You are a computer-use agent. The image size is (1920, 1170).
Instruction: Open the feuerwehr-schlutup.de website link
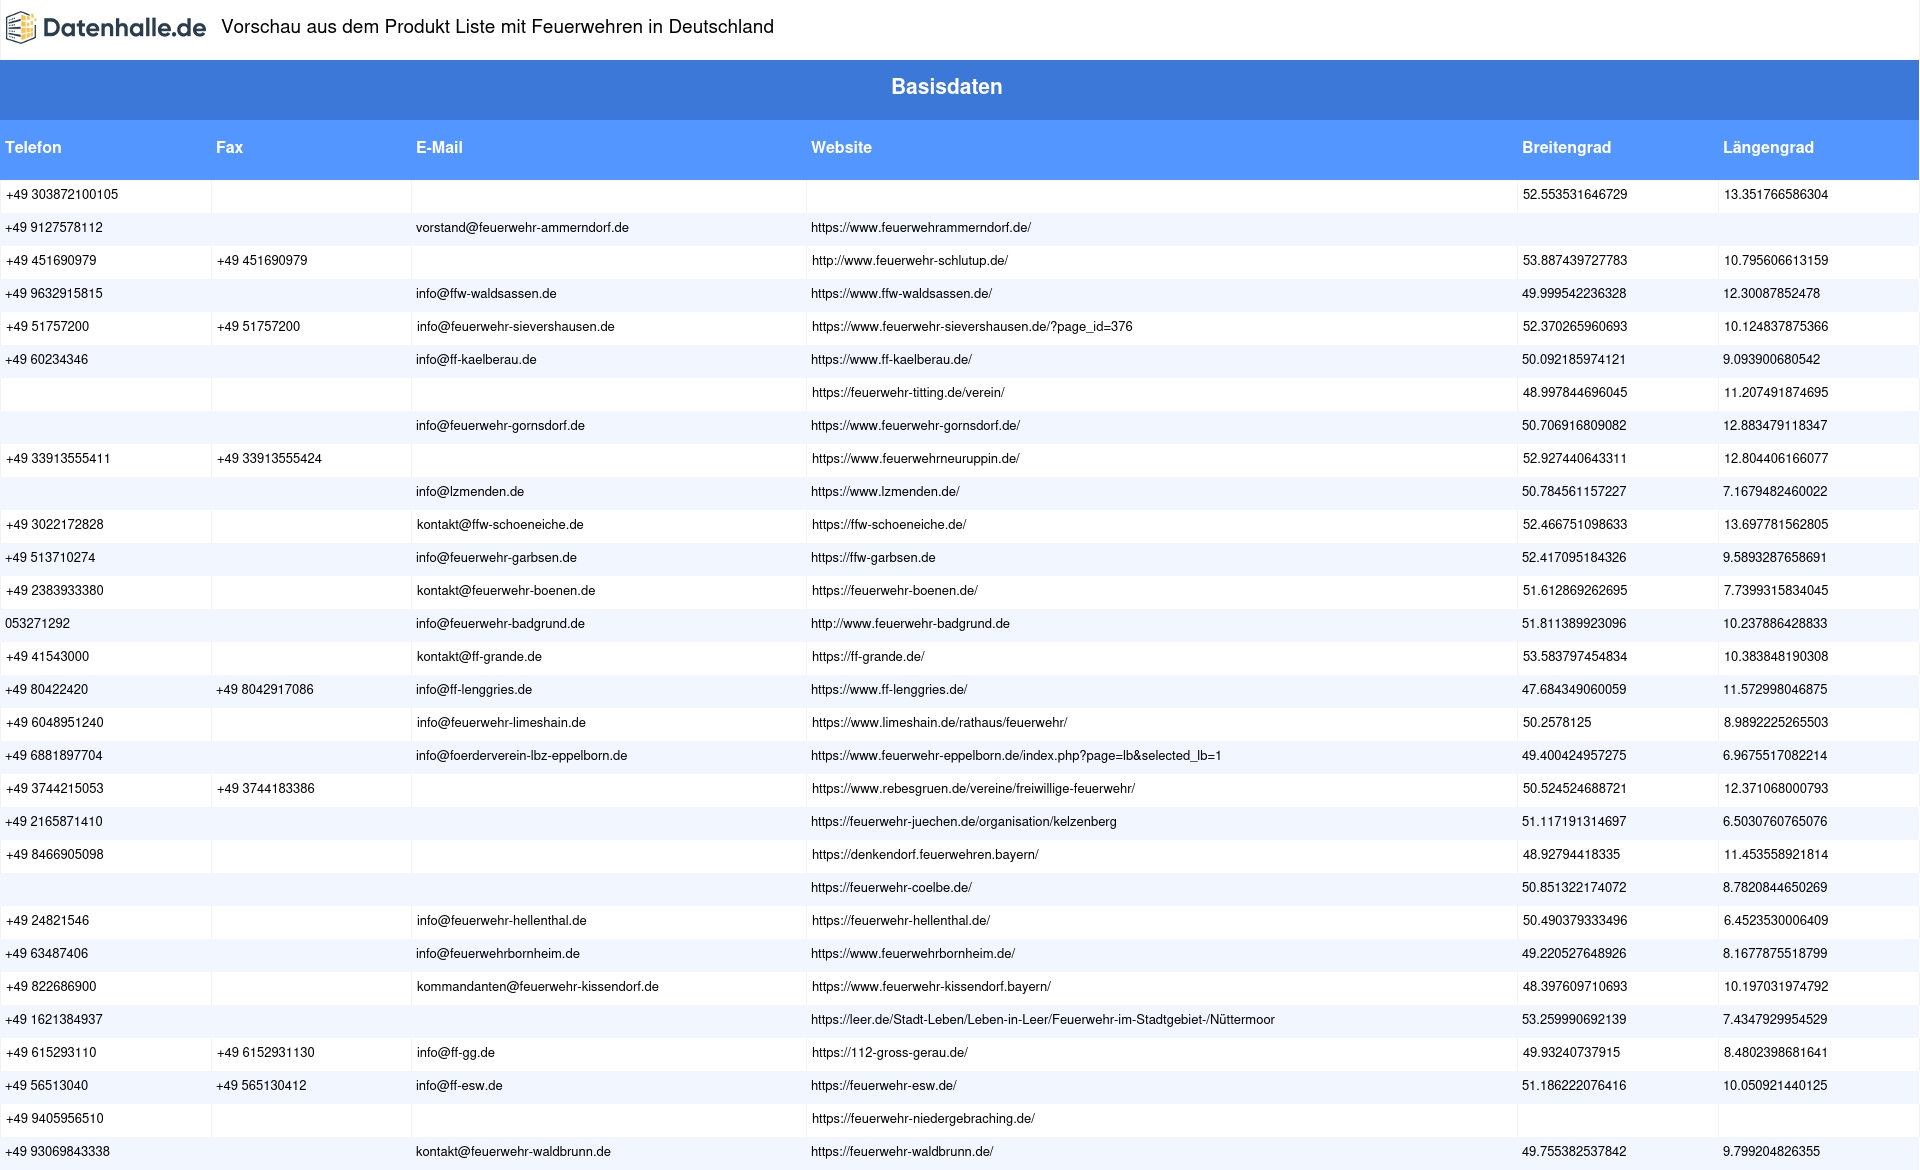pyautogui.click(x=910, y=261)
